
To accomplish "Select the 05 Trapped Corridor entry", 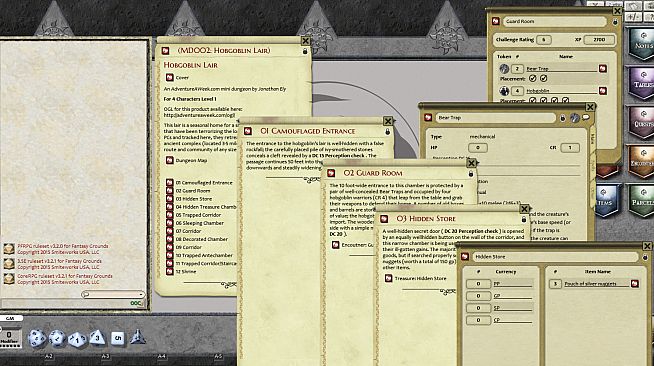I will click(198, 215).
